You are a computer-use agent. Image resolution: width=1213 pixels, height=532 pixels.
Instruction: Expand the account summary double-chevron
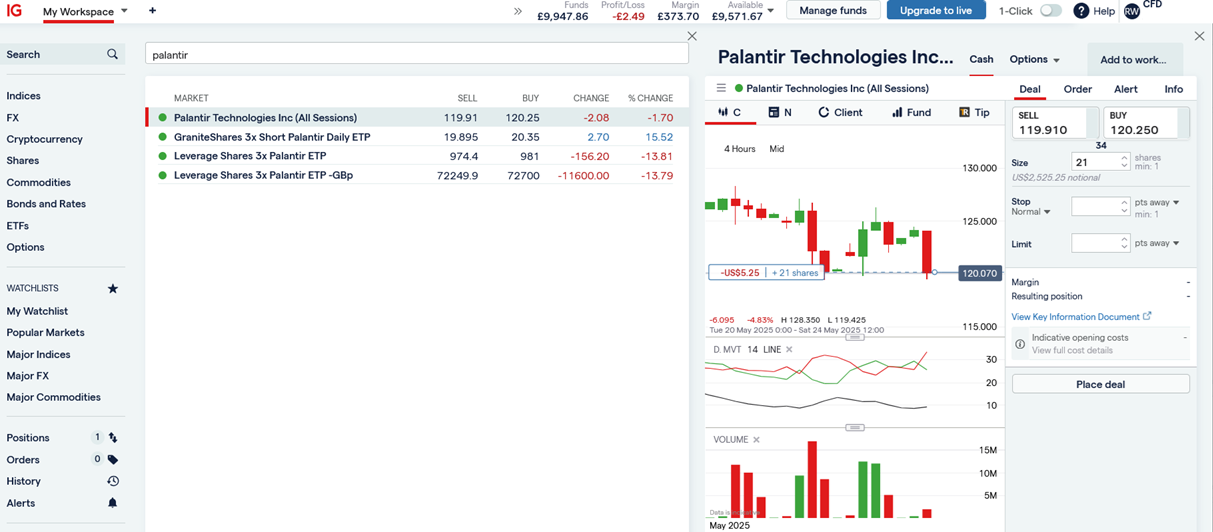(517, 11)
